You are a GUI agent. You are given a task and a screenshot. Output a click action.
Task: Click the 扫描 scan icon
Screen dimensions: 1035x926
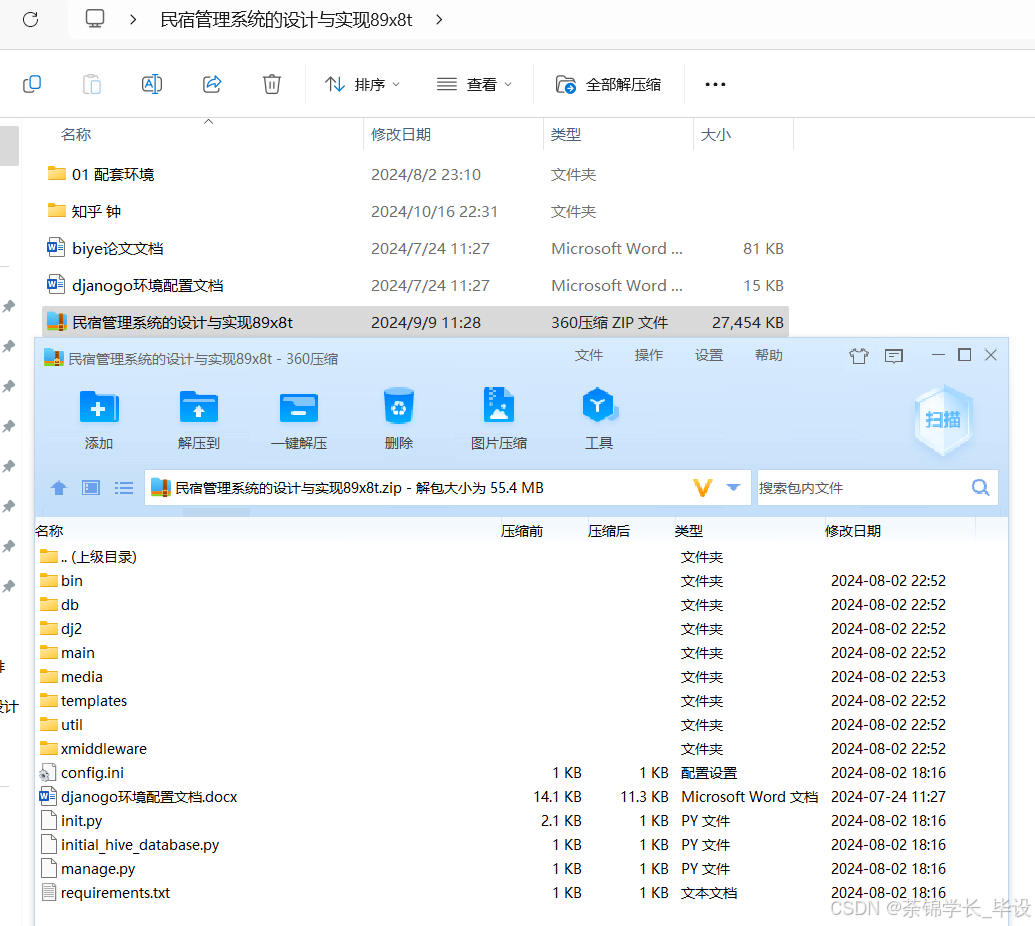[941, 420]
